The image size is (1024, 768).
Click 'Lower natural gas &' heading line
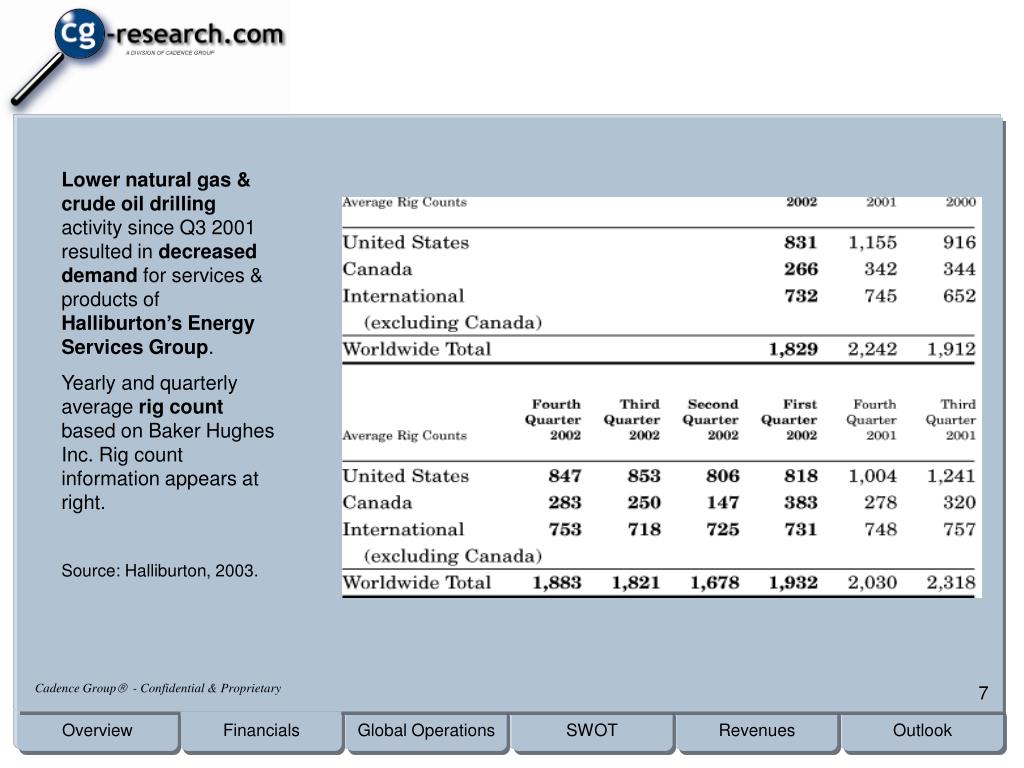coord(156,180)
